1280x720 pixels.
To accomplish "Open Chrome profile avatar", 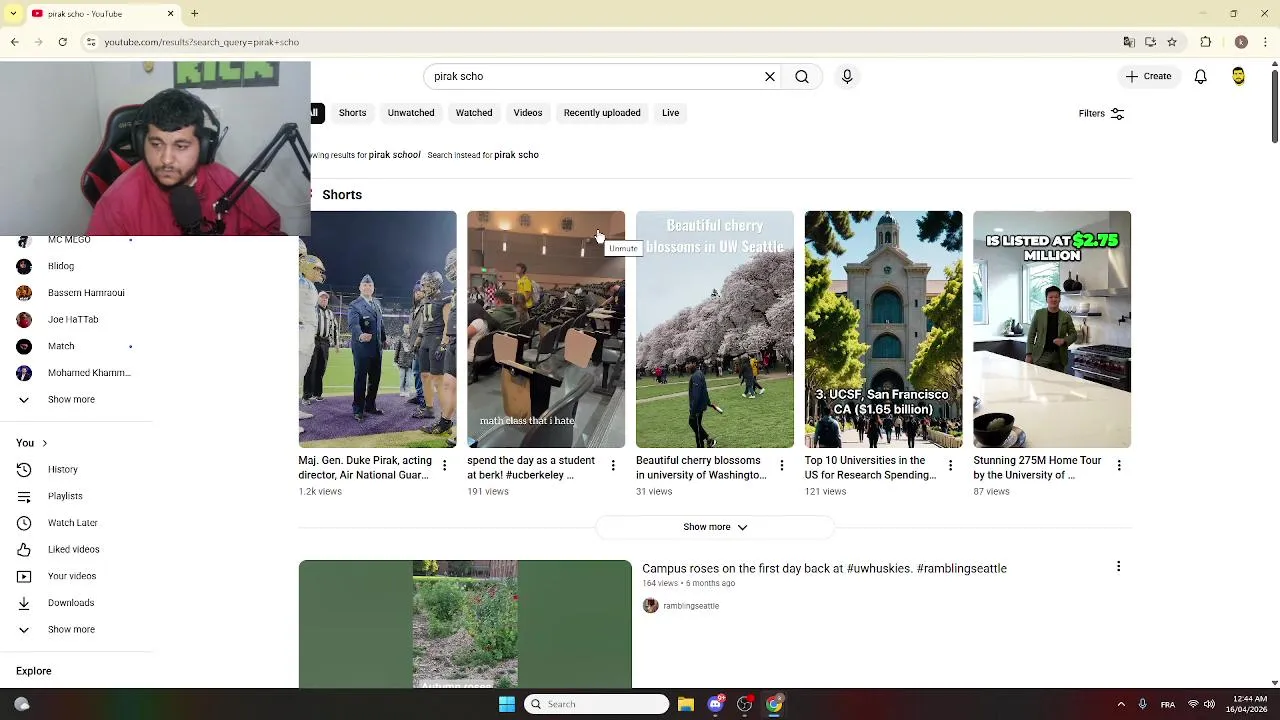I will coord(1241,42).
